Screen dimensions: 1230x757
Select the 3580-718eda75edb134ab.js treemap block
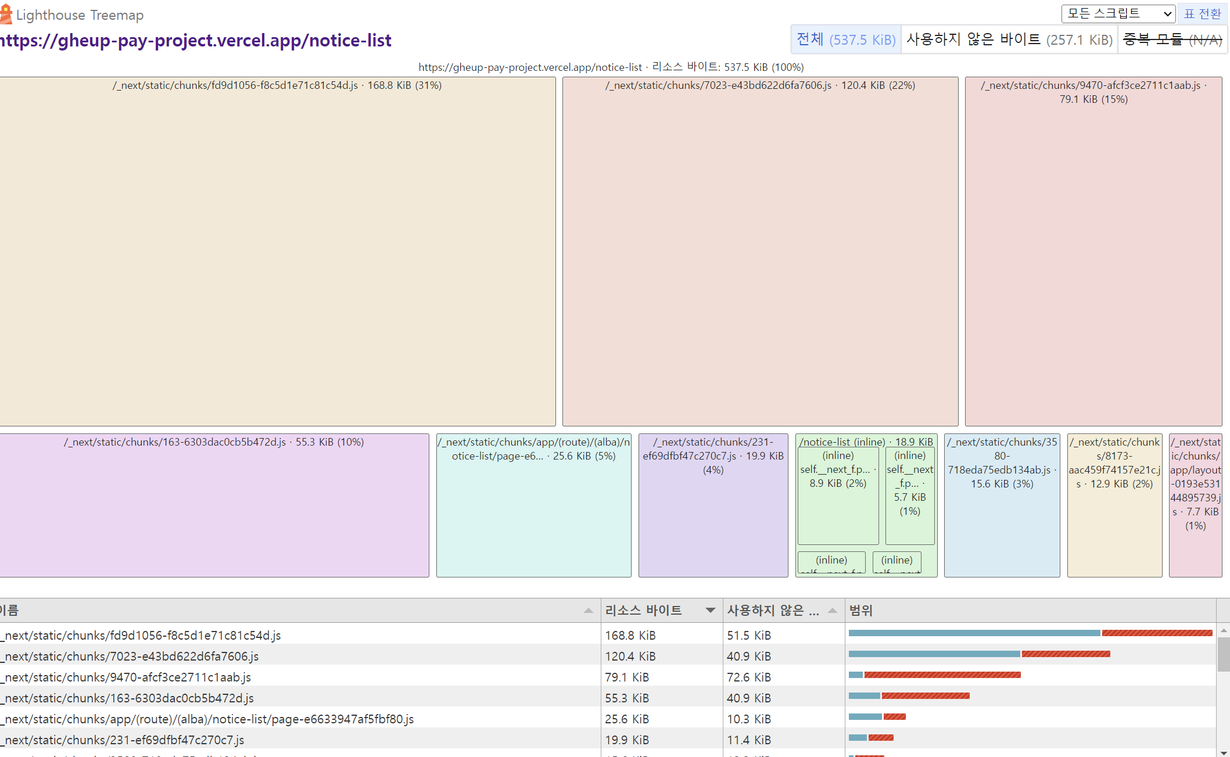tap(1002, 505)
